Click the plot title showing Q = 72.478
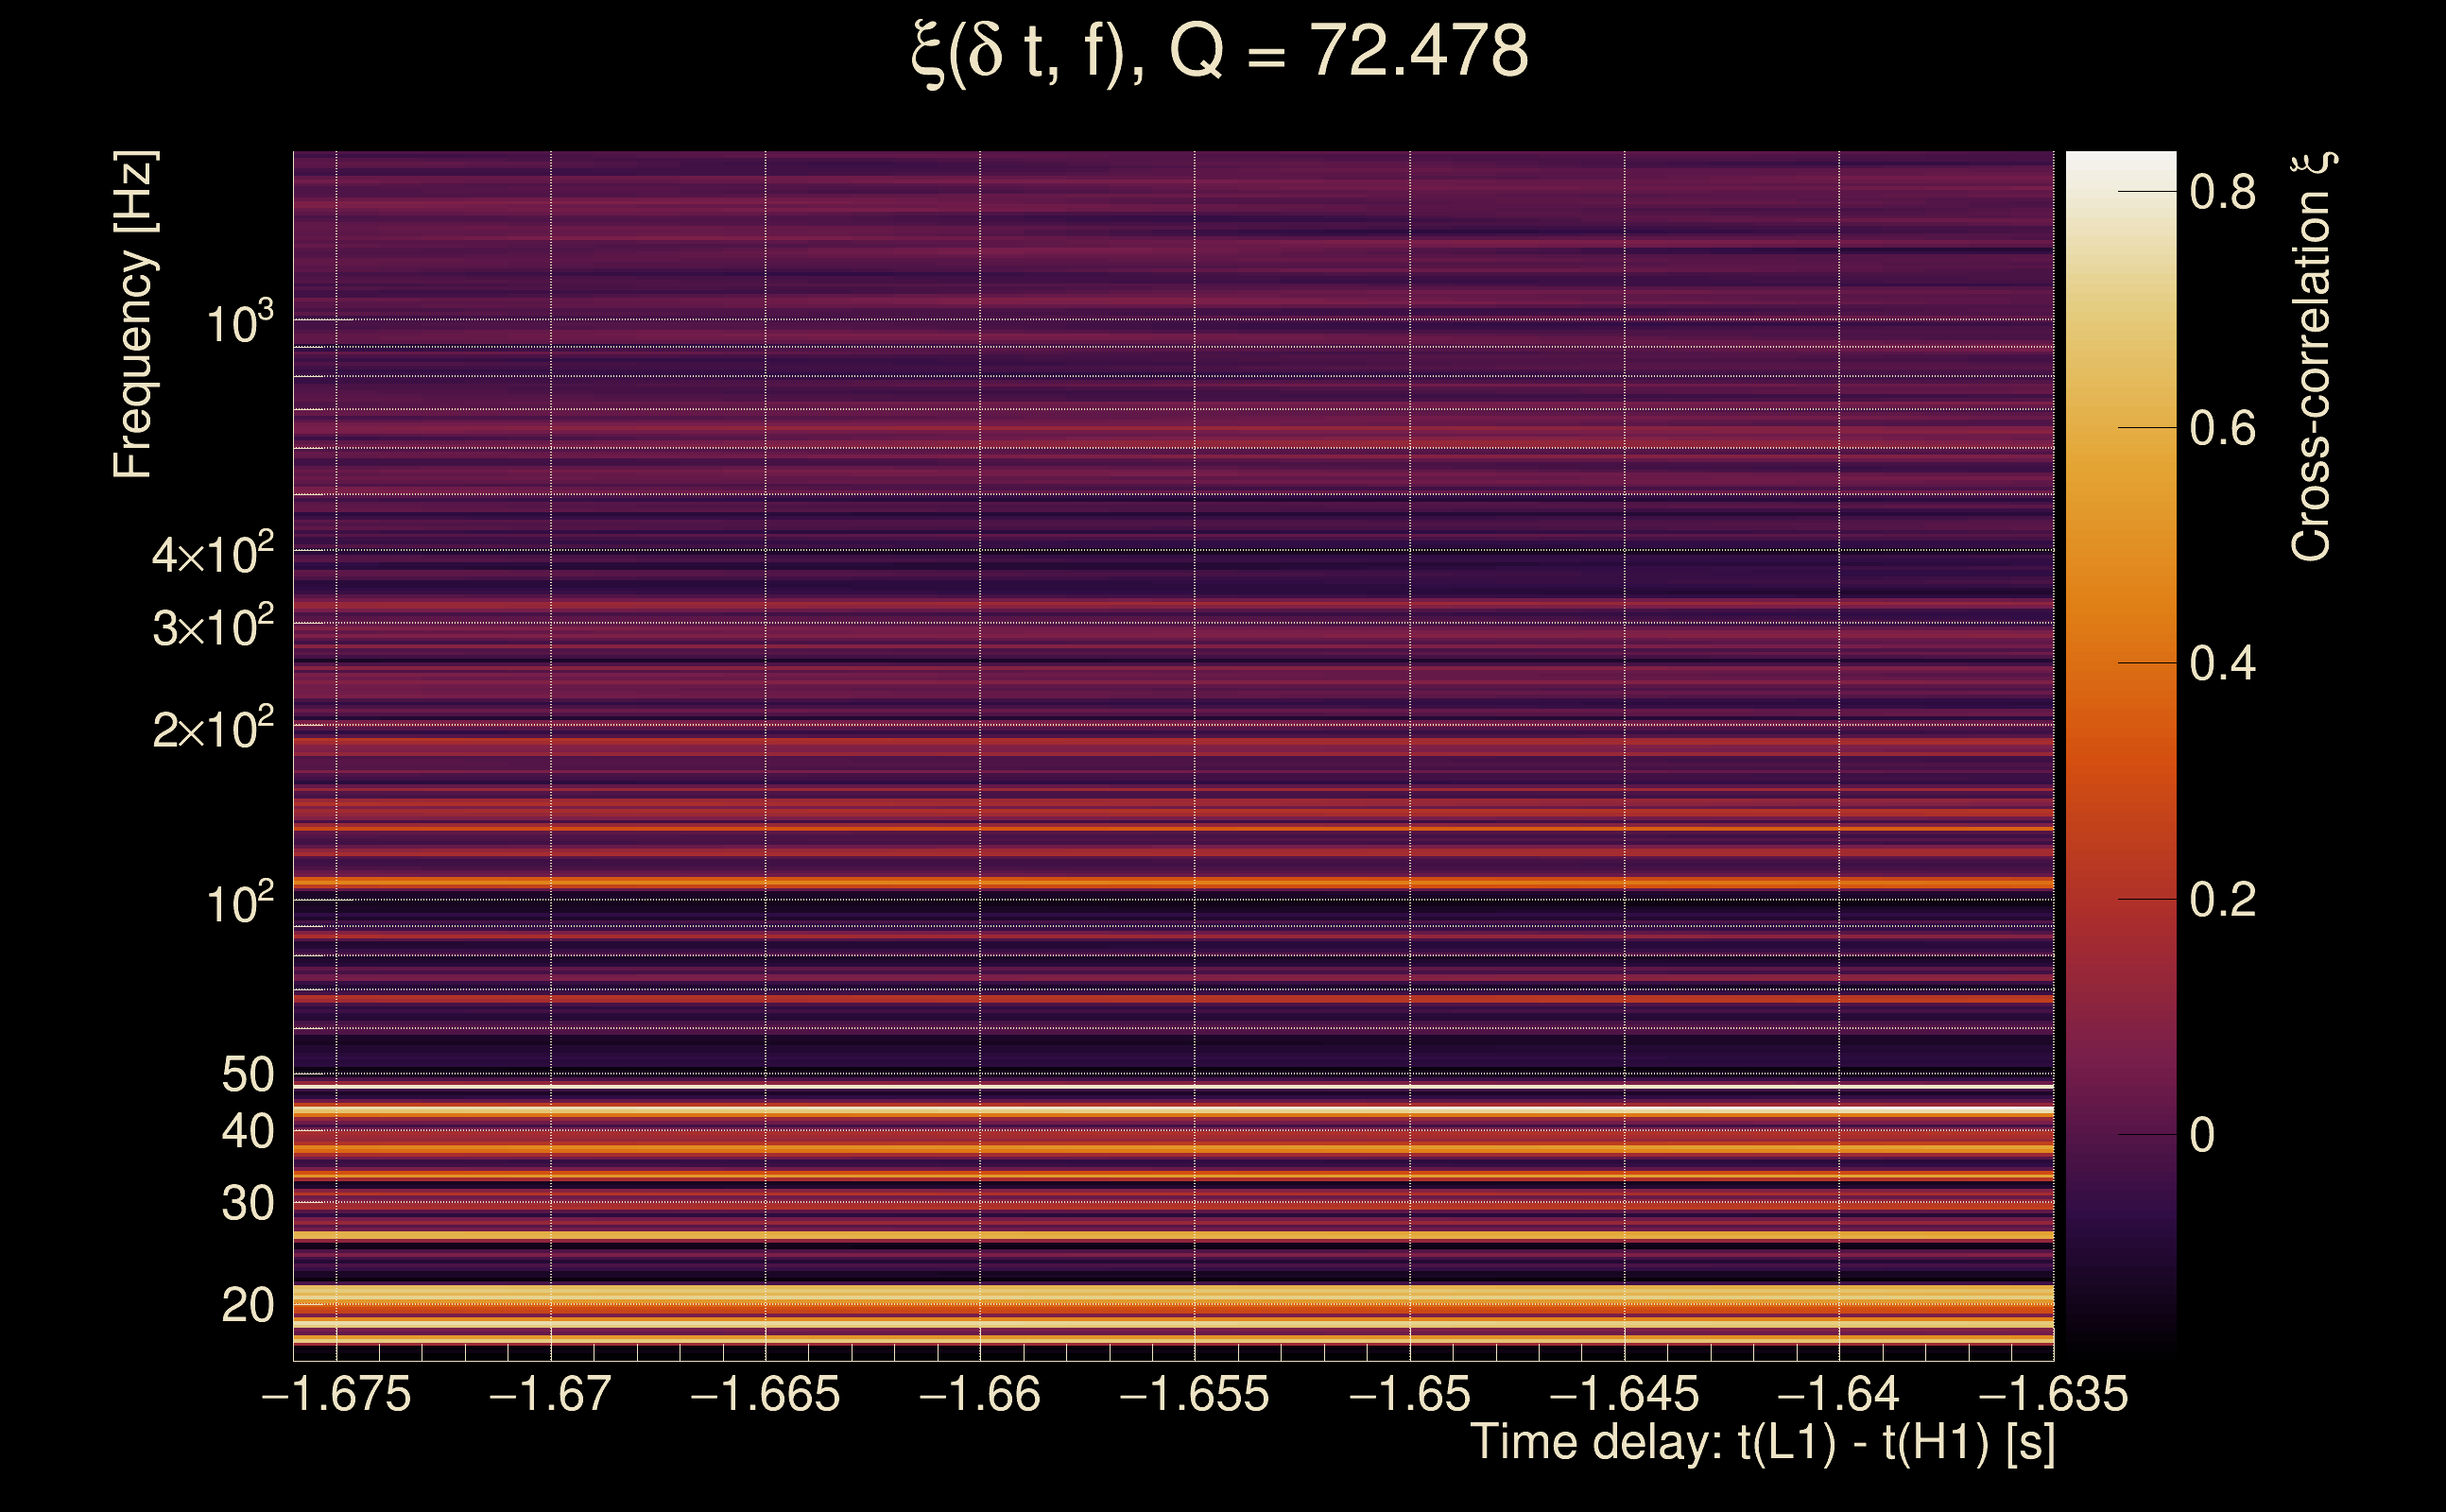 click(x=1220, y=52)
